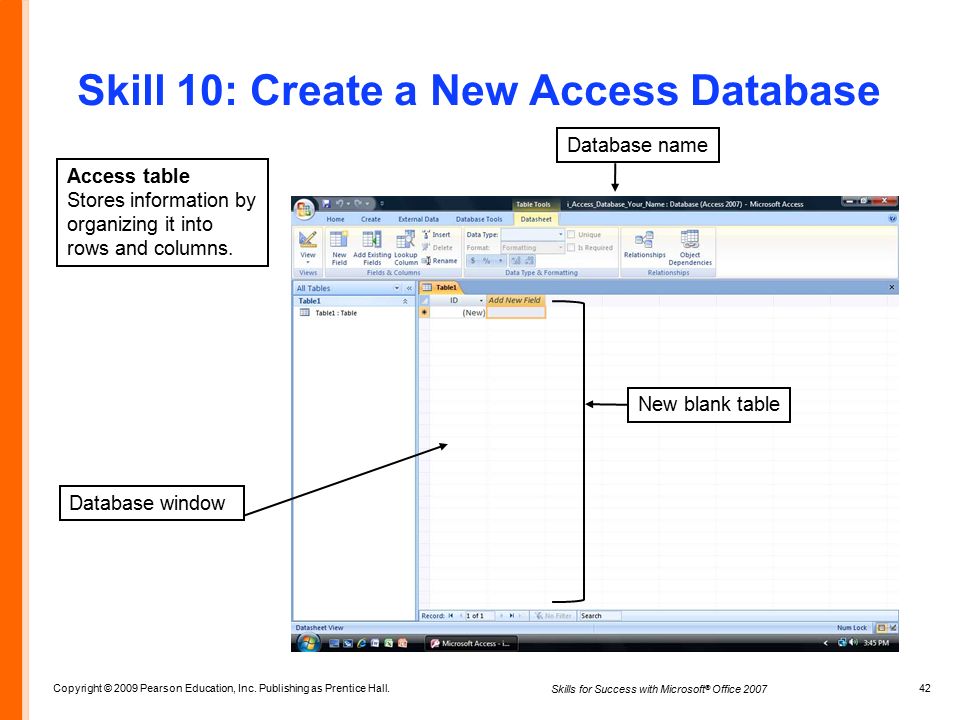This screenshot has height=720, width=960.
Task: Click the new-record row selector asterisk
Action: 424,313
